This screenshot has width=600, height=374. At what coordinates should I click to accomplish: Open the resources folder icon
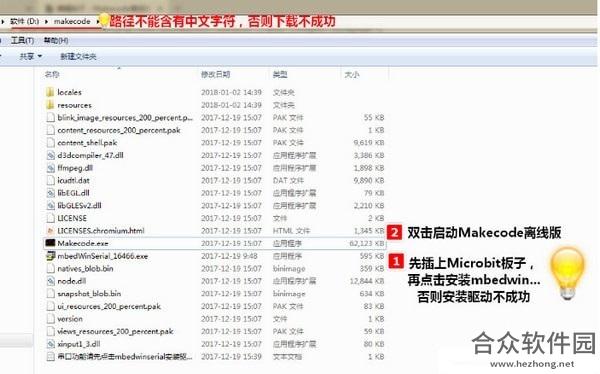tap(50, 105)
